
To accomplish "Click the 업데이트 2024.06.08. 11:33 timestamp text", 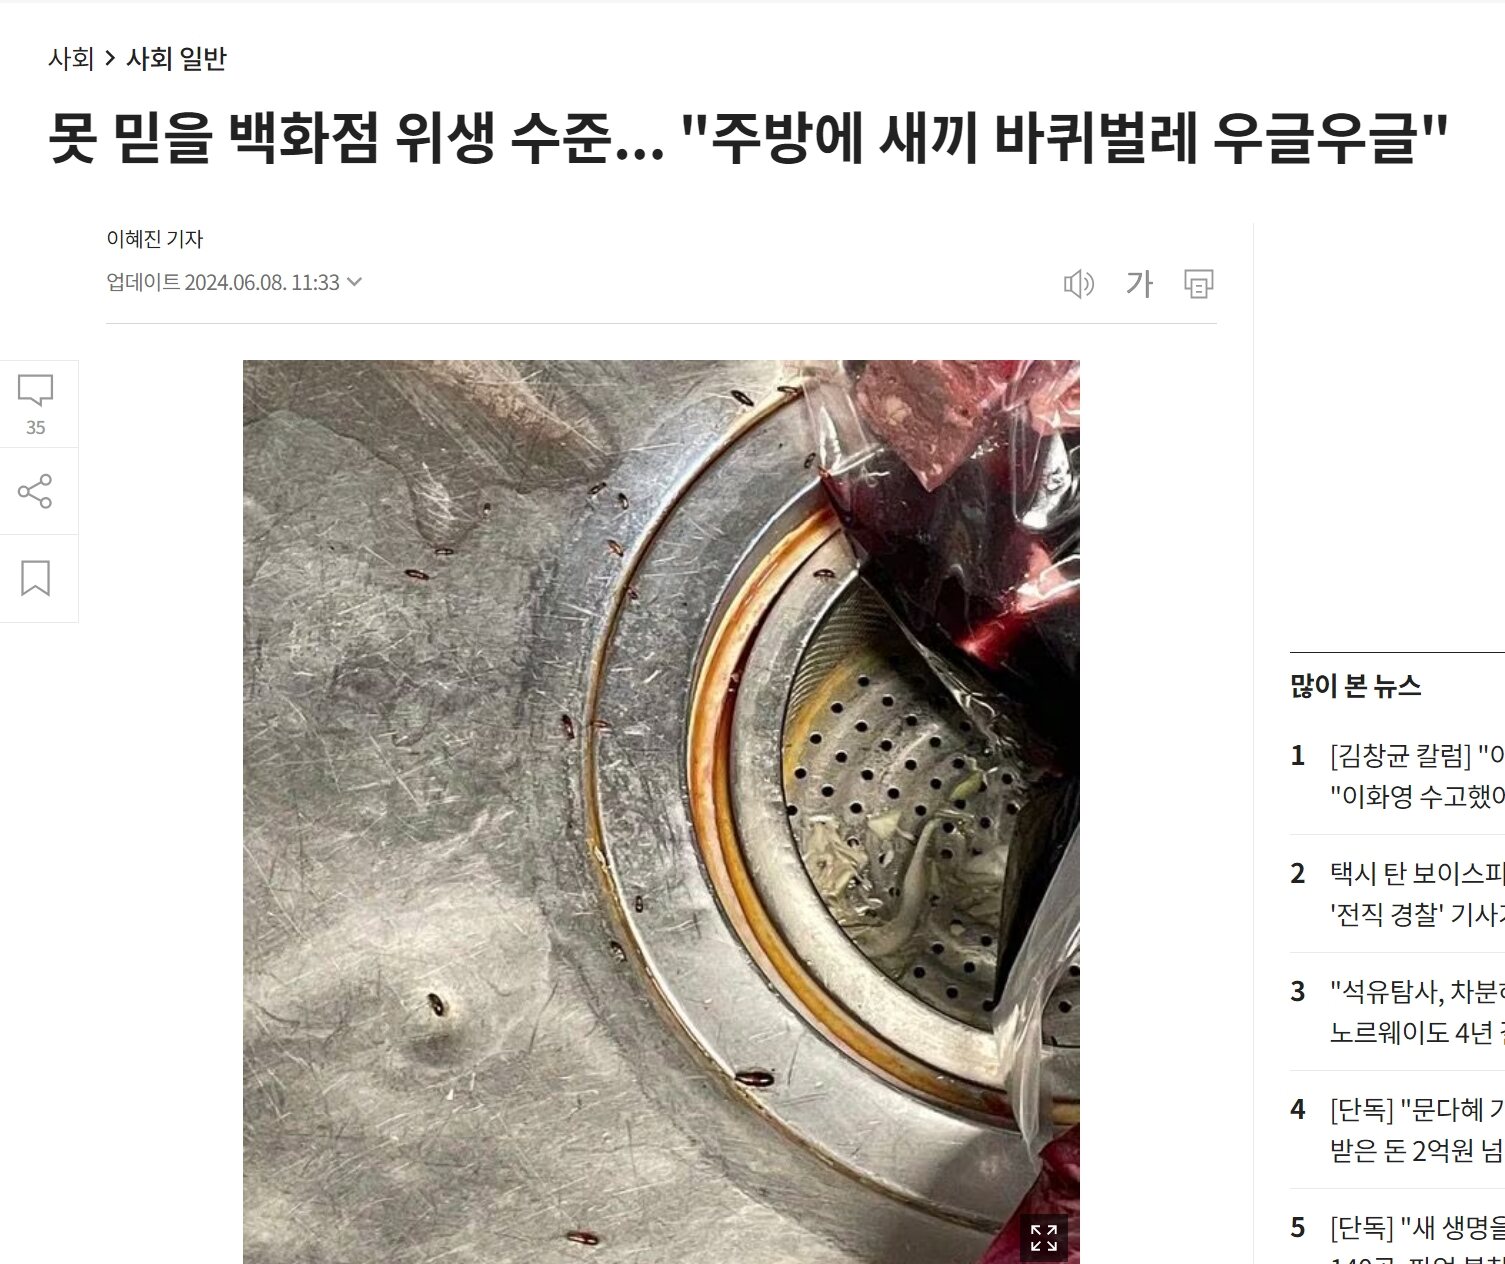I will (223, 282).
